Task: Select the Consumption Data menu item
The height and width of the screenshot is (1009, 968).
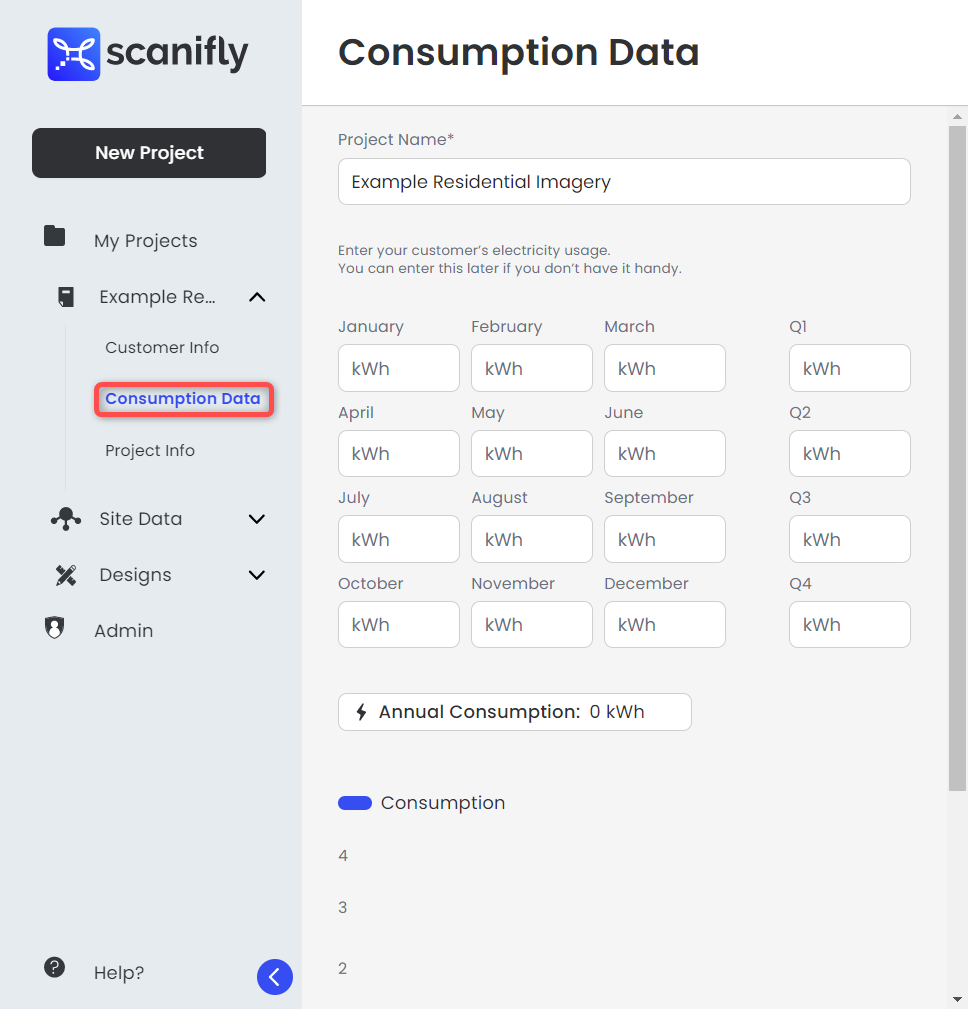Action: click(183, 399)
